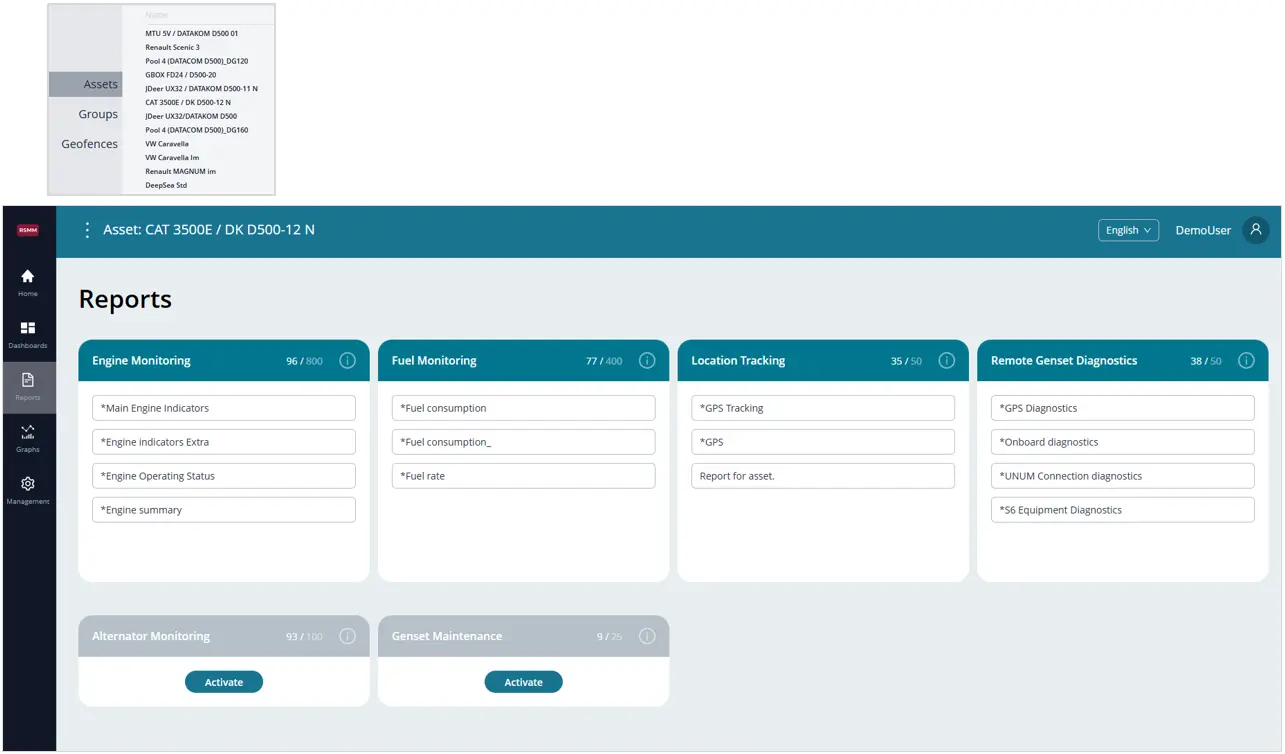Show info for Location Tracking card
The height and width of the screenshot is (754, 1285).
coord(946,361)
